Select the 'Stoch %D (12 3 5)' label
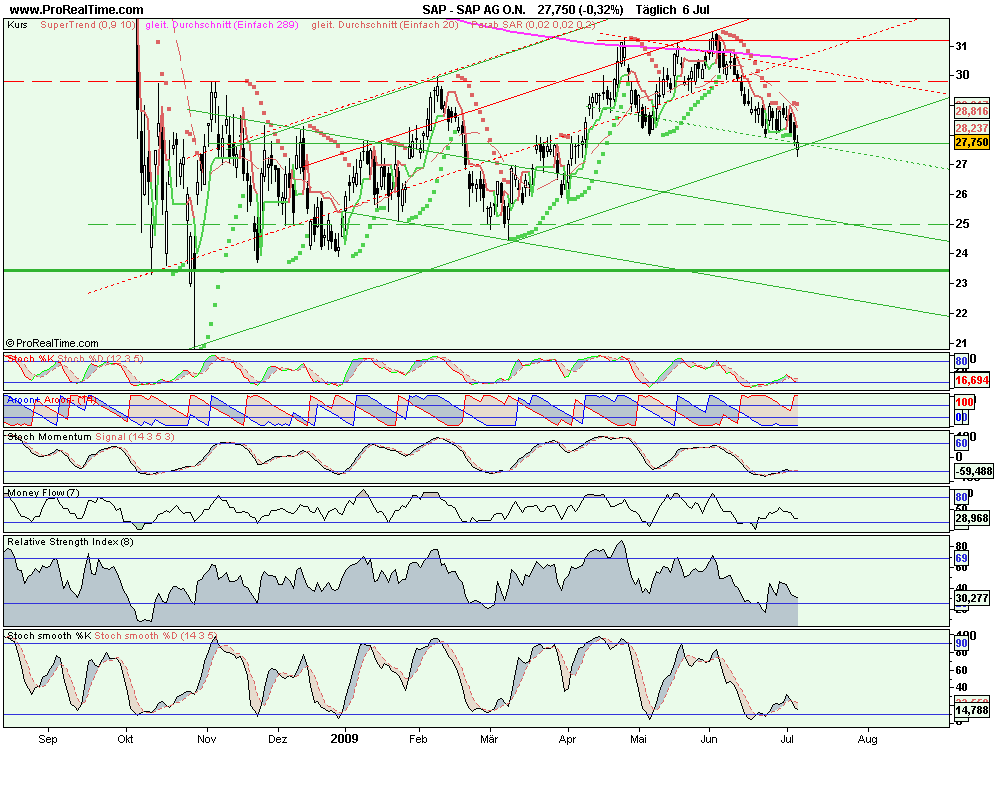 100,359
